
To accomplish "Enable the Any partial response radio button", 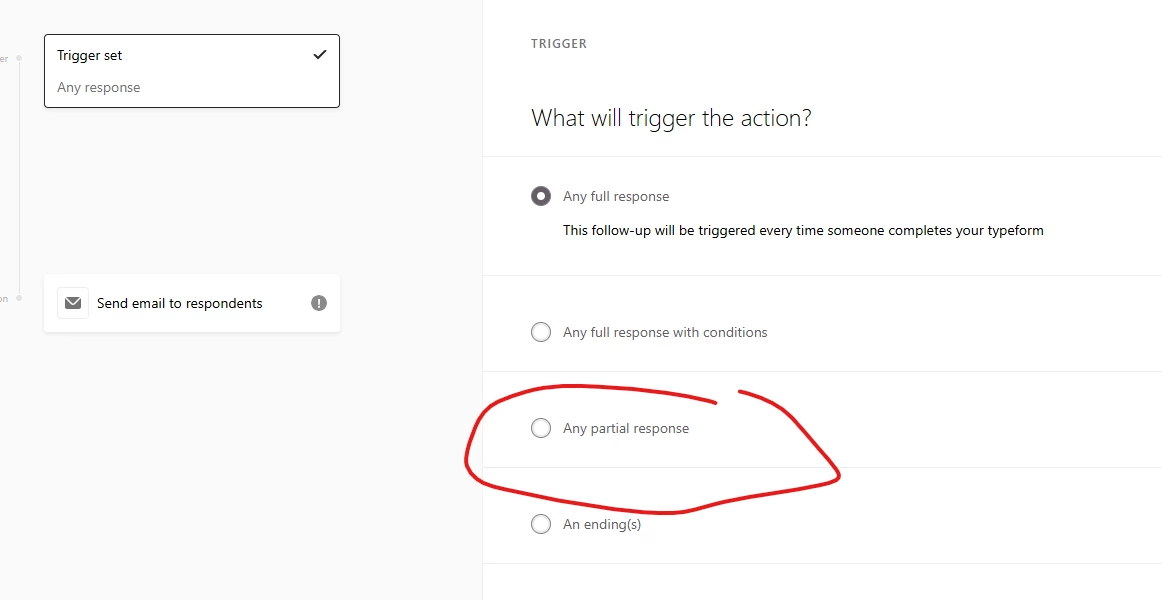I will pyautogui.click(x=541, y=428).
